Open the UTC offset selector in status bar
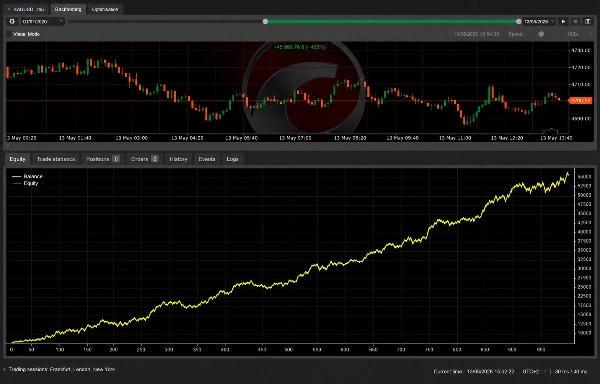 point(534,371)
